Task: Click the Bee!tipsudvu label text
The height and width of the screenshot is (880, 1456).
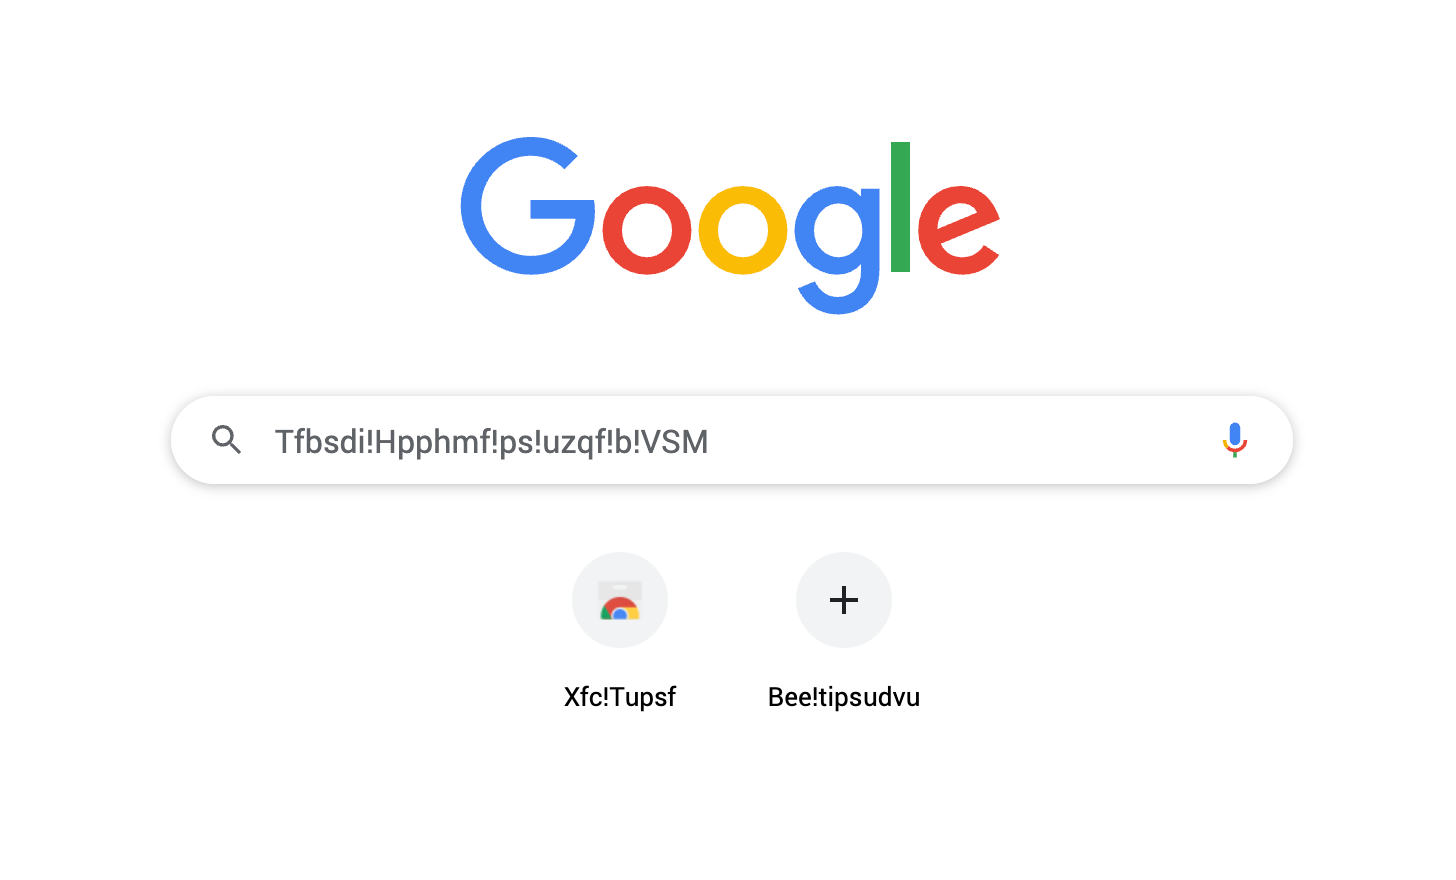Action: click(x=844, y=697)
